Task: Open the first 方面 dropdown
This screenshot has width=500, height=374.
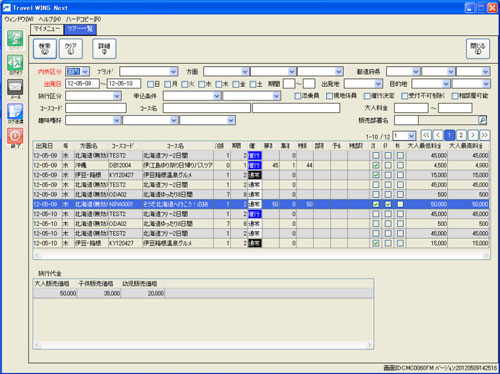Action: tap(245, 71)
